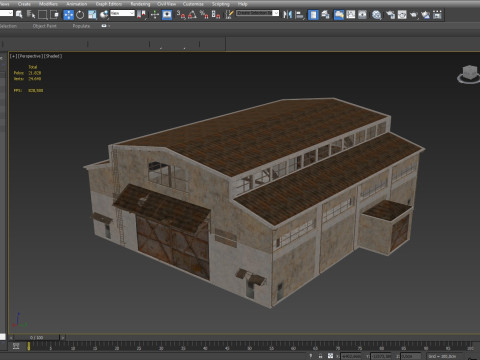Open Autodesk A360 gallery icon
480x360 pixels.
(x=437, y=15)
